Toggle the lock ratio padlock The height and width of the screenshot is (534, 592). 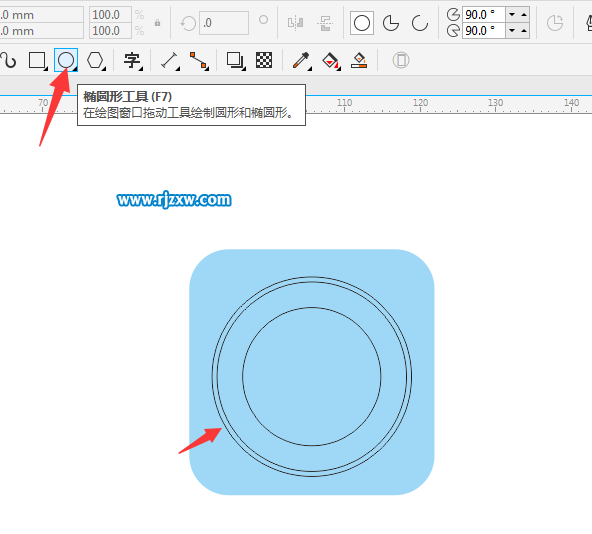[x=157, y=23]
